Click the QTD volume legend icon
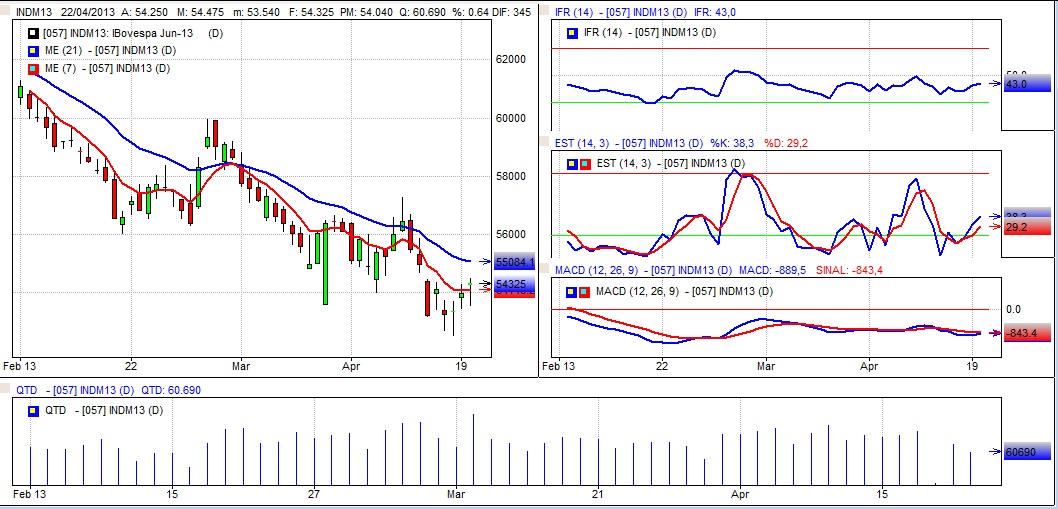 pyautogui.click(x=34, y=410)
